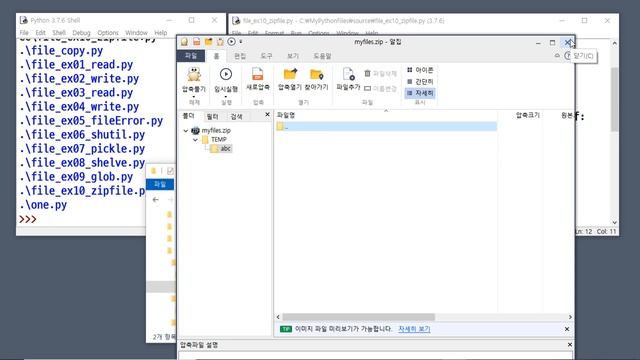Open the 임시실행 dropdown arrow
640x360 pixels.
(226, 97)
